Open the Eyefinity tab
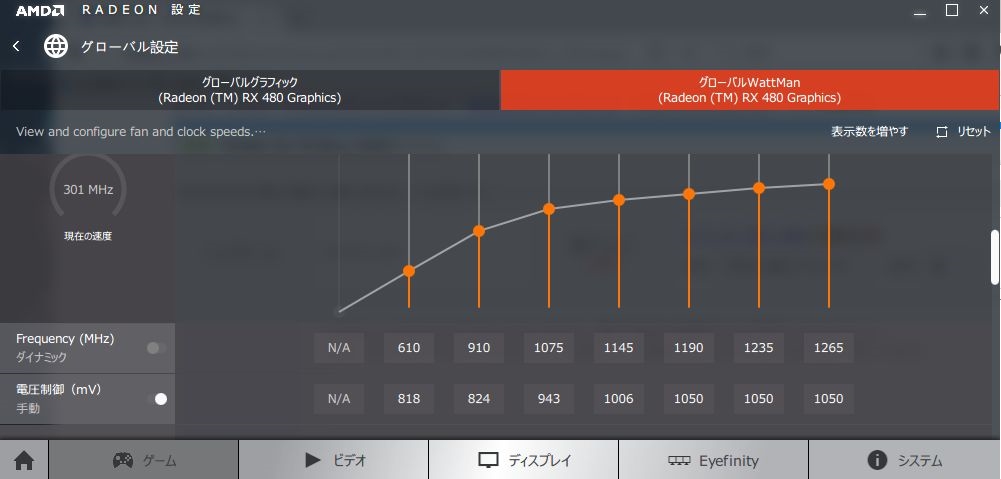 pyautogui.click(x=713, y=460)
